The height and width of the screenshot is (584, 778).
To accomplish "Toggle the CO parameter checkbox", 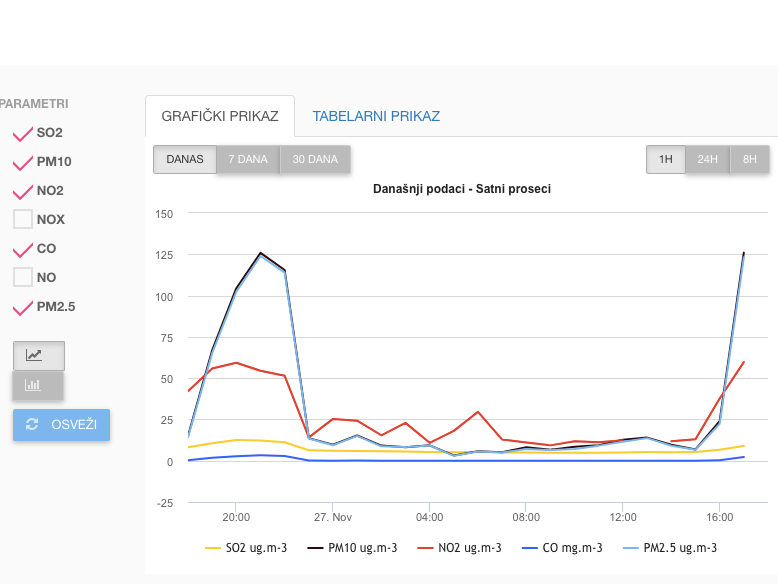I will coord(22,249).
